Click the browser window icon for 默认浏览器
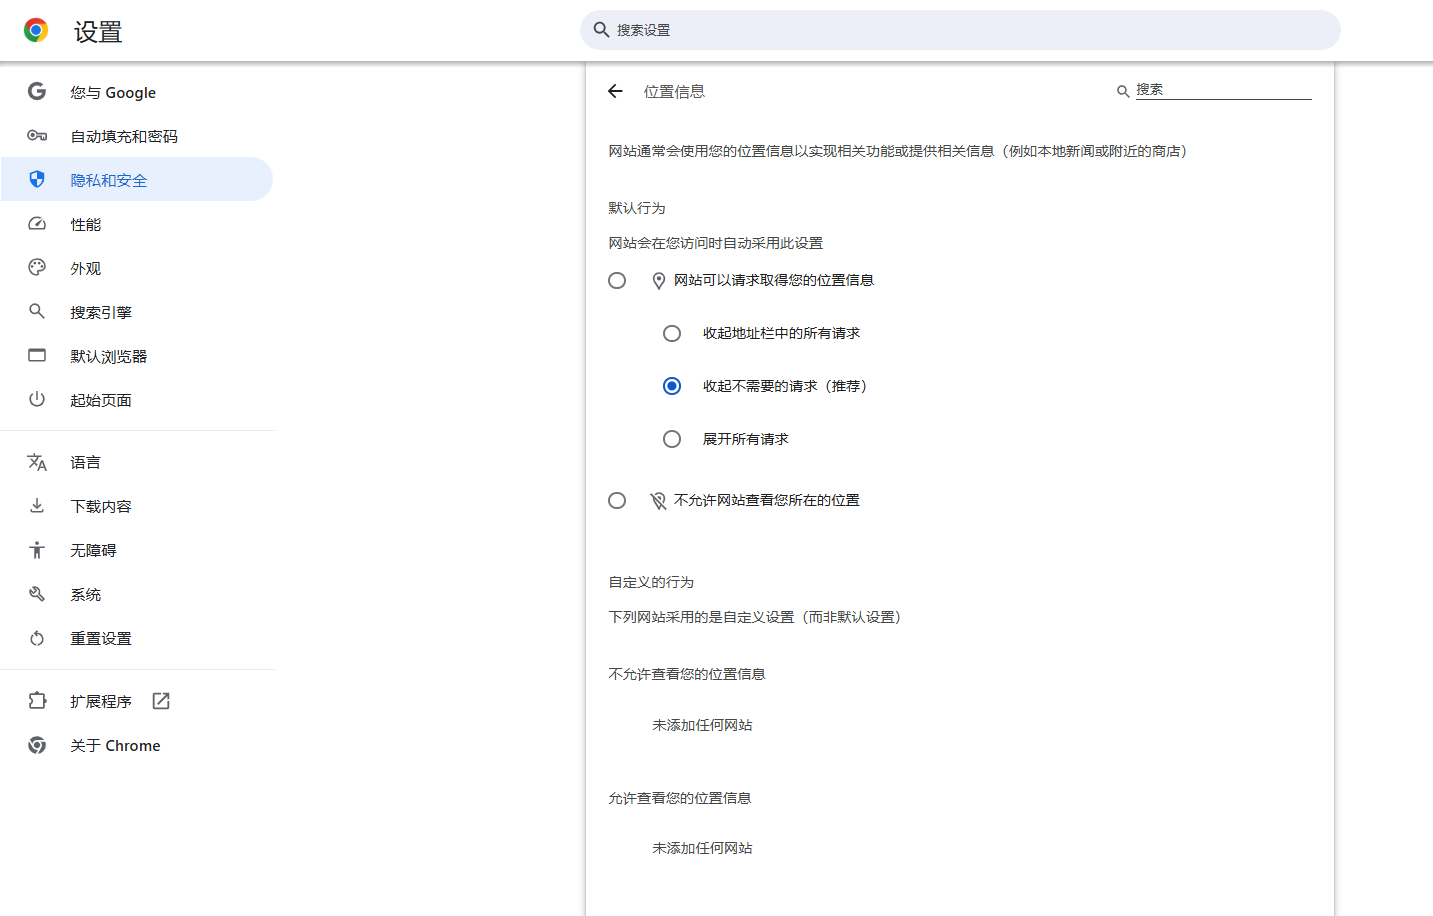 pyautogui.click(x=37, y=355)
